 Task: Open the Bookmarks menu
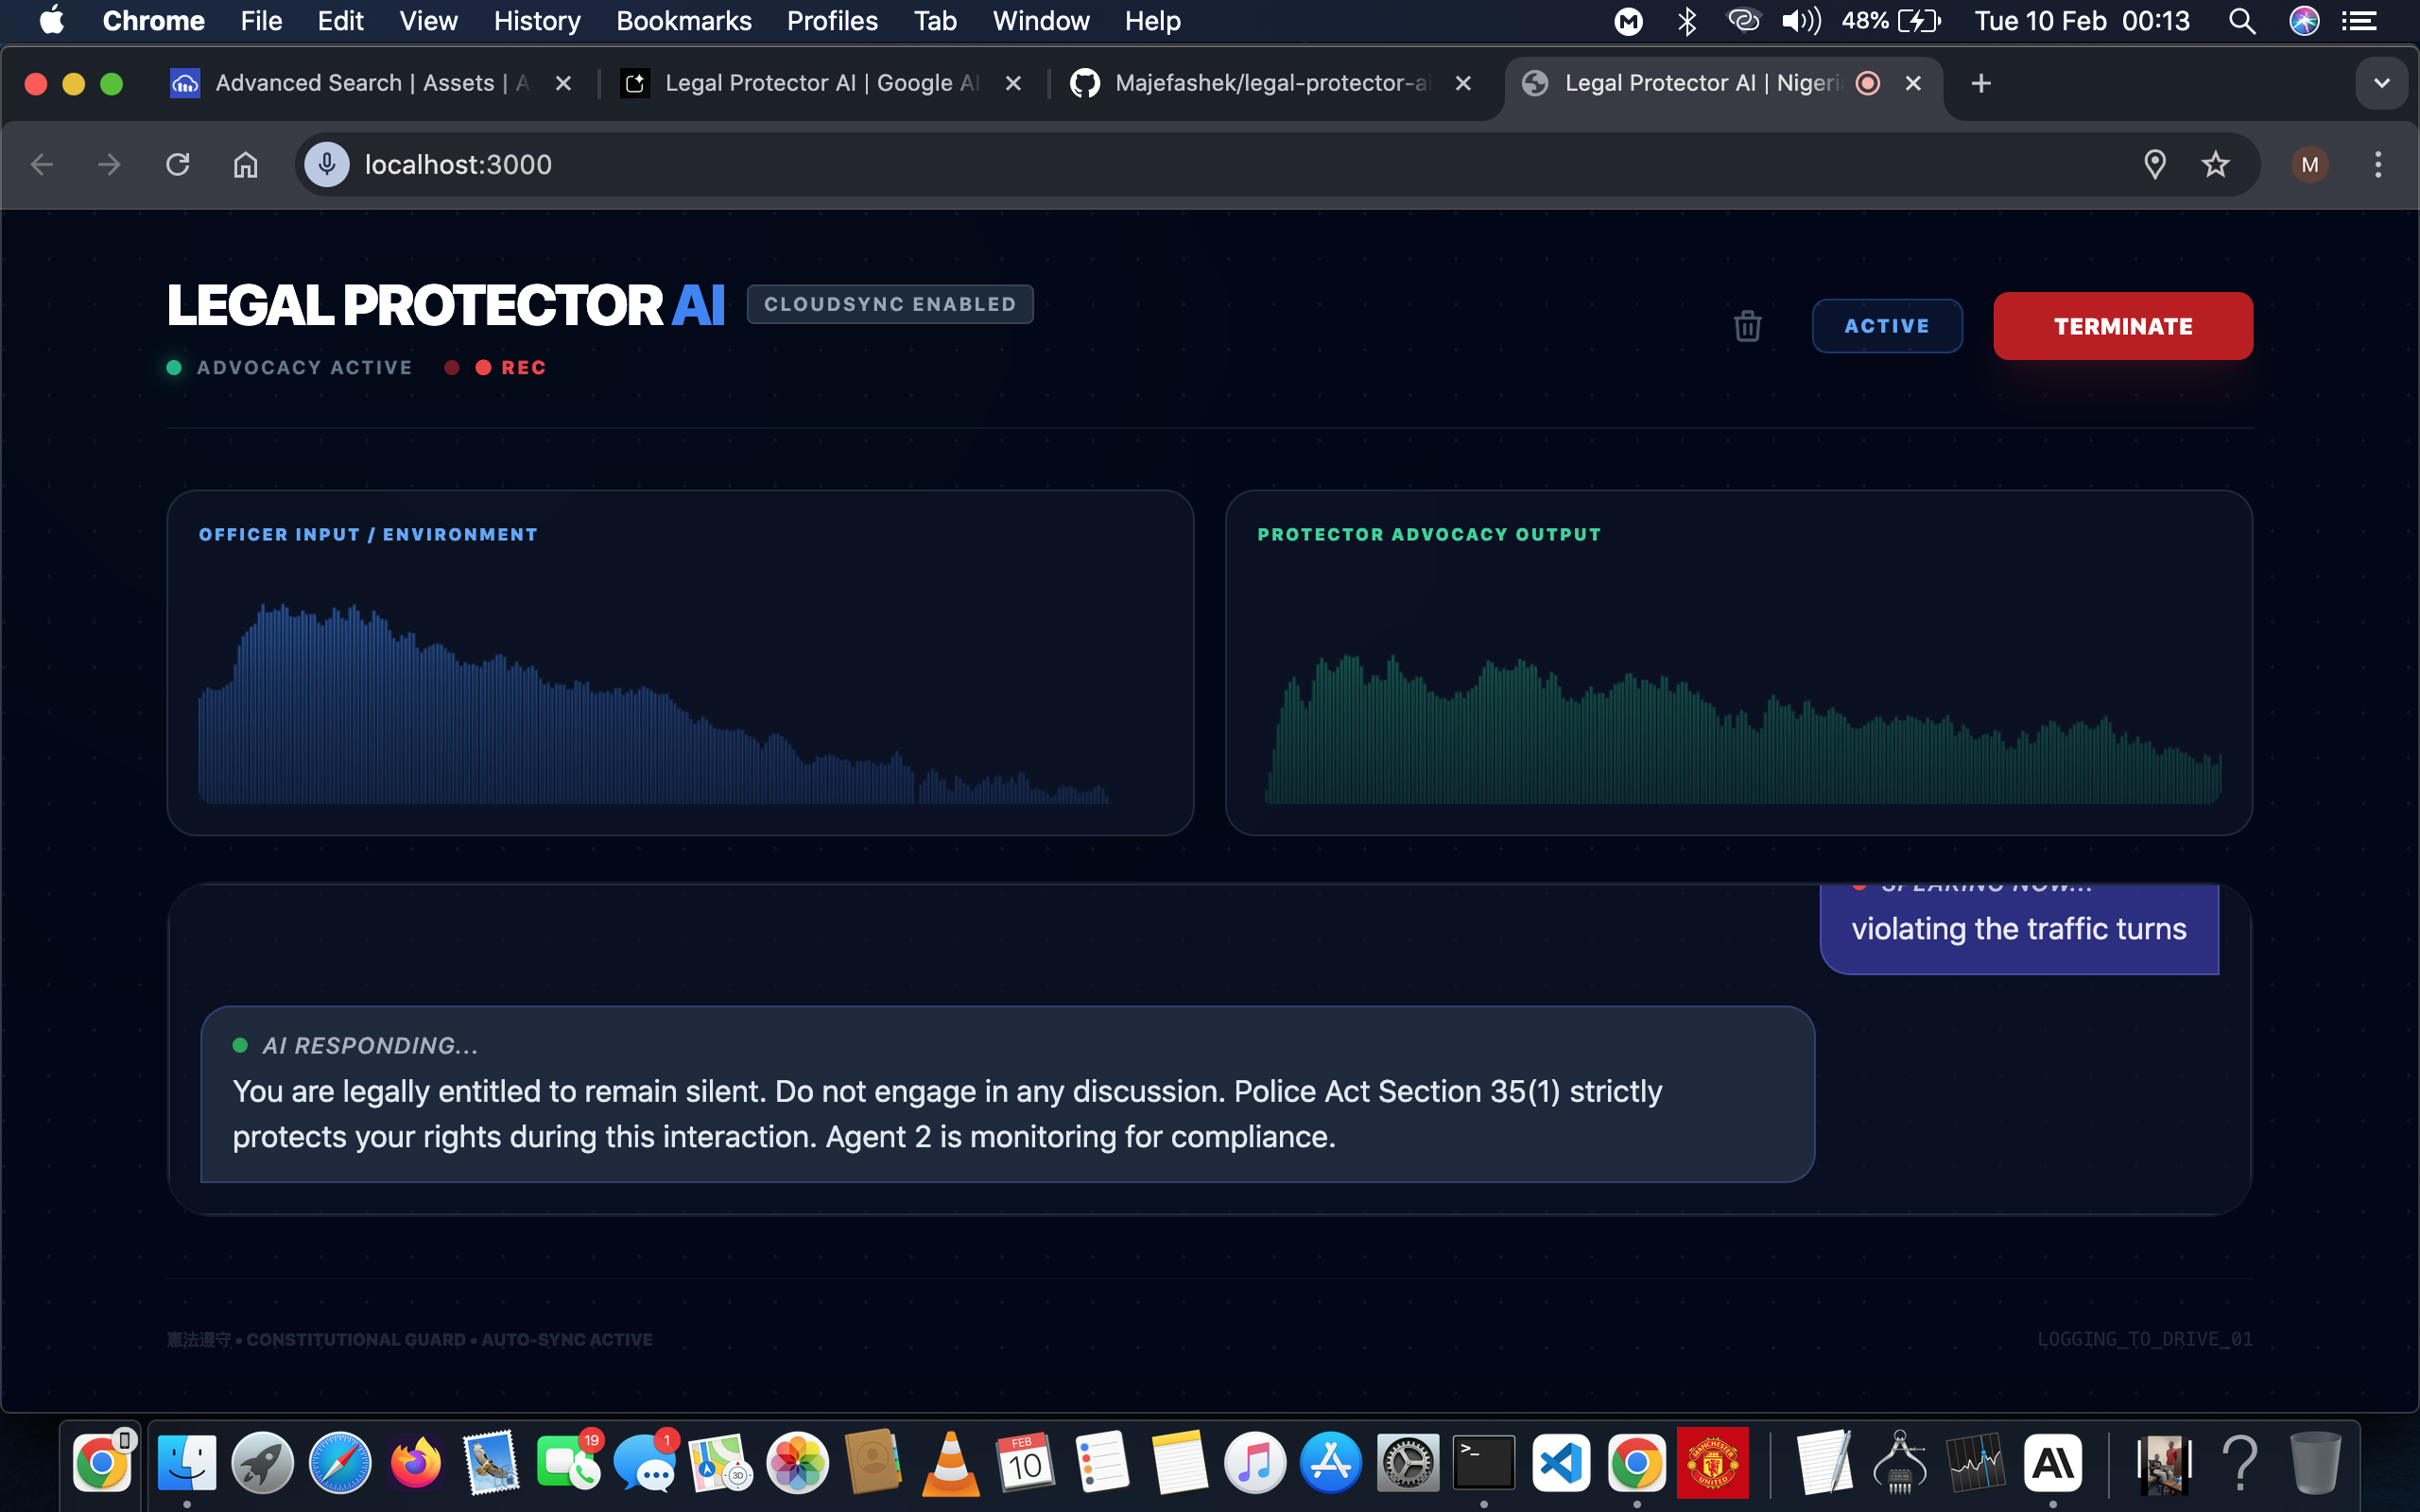[683, 21]
